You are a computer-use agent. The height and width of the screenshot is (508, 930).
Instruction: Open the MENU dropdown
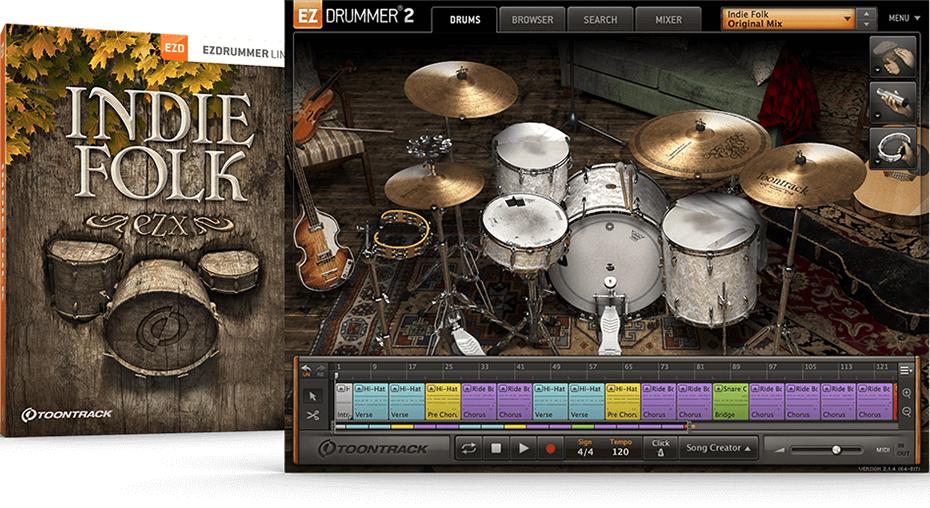(x=903, y=18)
